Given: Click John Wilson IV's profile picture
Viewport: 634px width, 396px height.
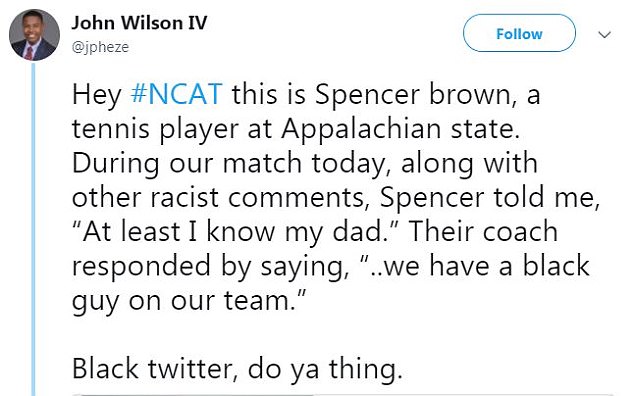Looking at the screenshot, I should click(34, 35).
